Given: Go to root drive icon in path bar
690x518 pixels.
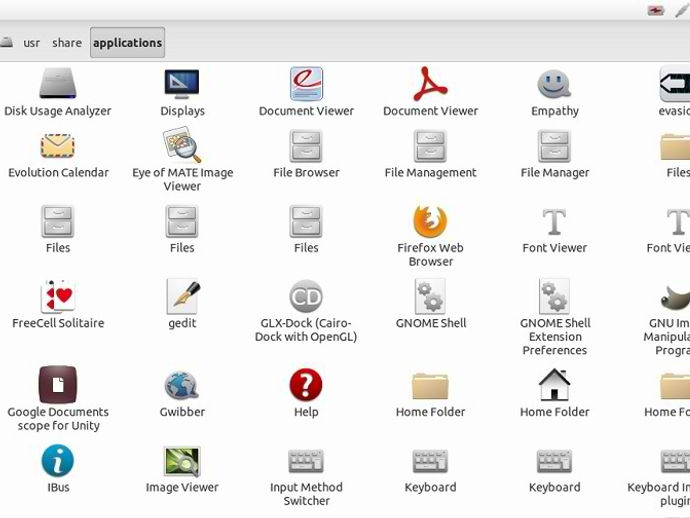Looking at the screenshot, I should coord(6,42).
